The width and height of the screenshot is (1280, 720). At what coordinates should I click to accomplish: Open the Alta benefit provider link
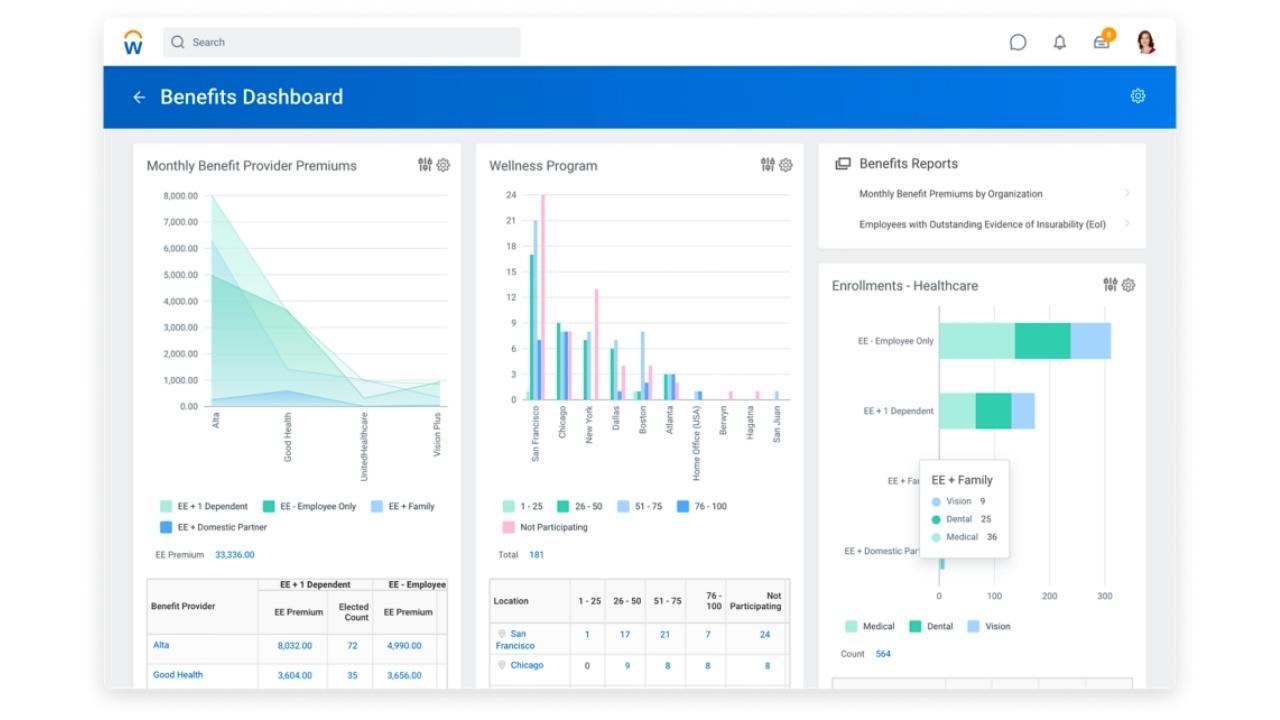161,645
